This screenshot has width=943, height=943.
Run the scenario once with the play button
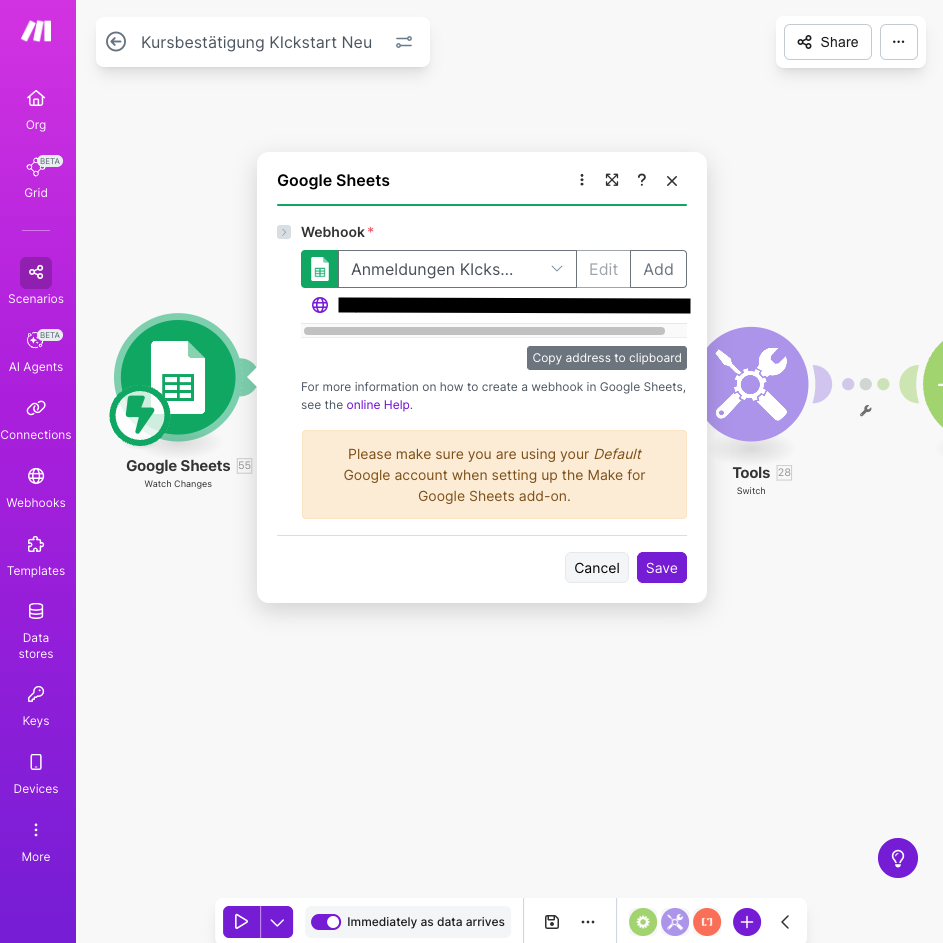click(x=241, y=922)
